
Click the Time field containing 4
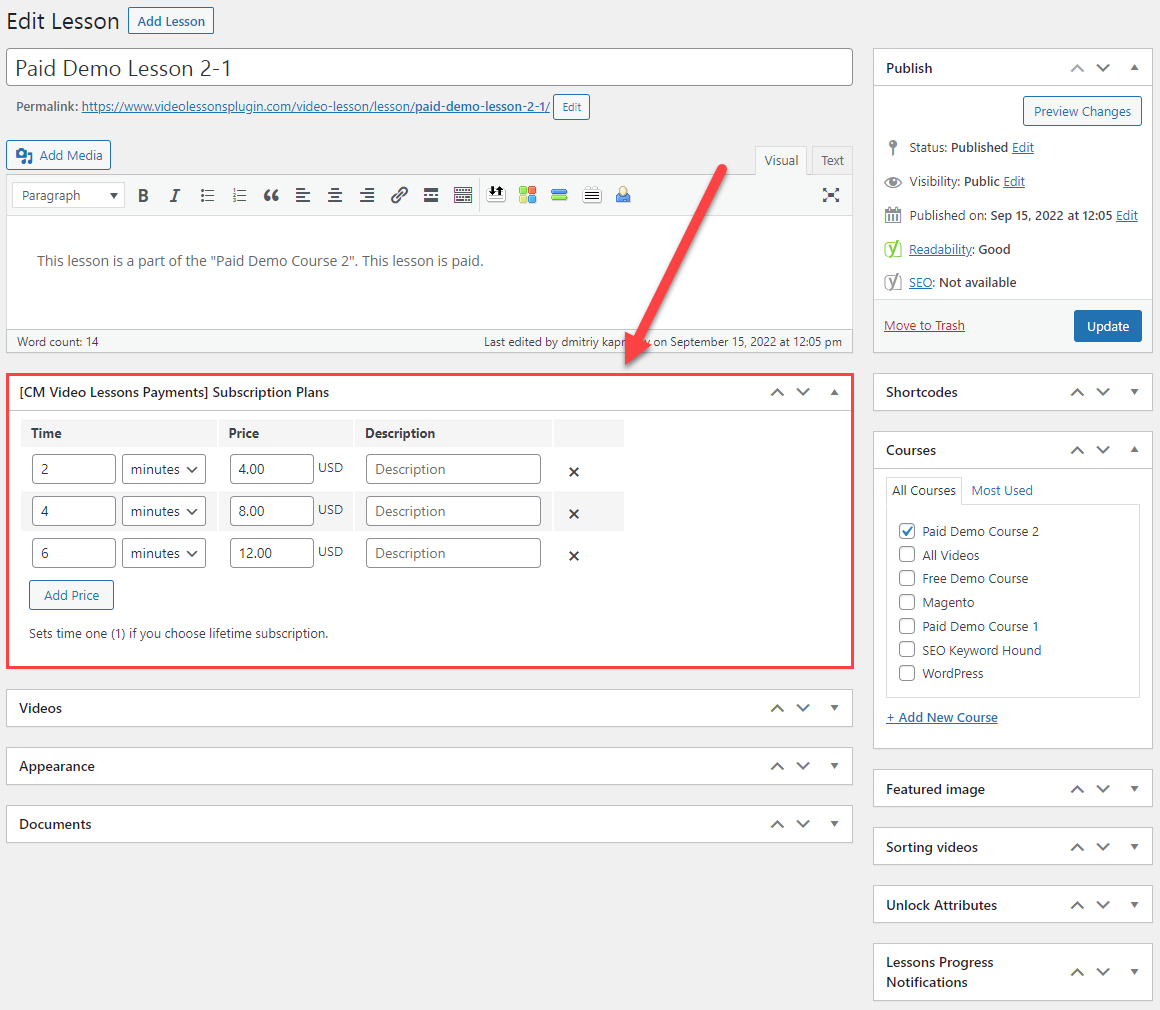coord(74,511)
